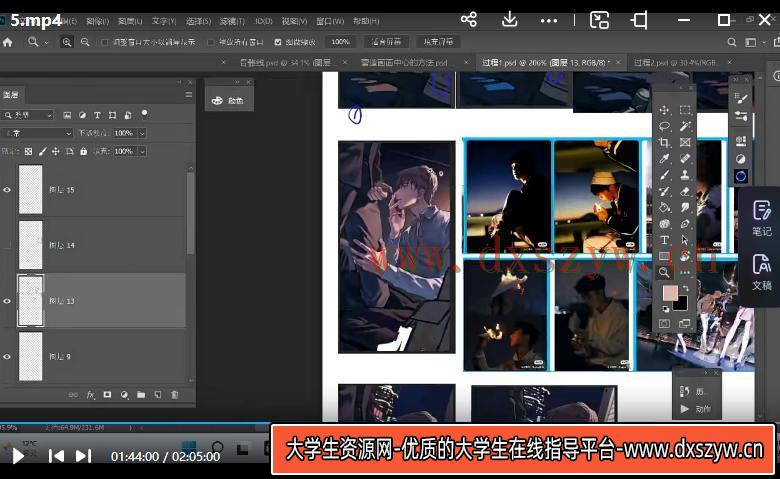Select the Zoom tool in toolbox
The image size is (780, 479).
(x=664, y=273)
